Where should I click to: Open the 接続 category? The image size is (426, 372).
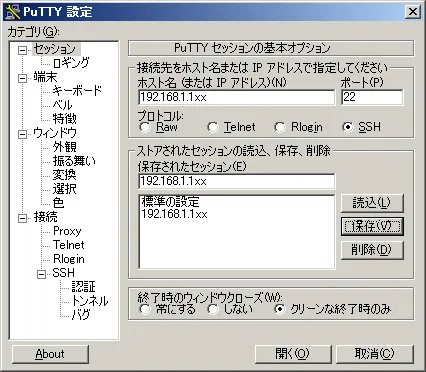coord(45,217)
